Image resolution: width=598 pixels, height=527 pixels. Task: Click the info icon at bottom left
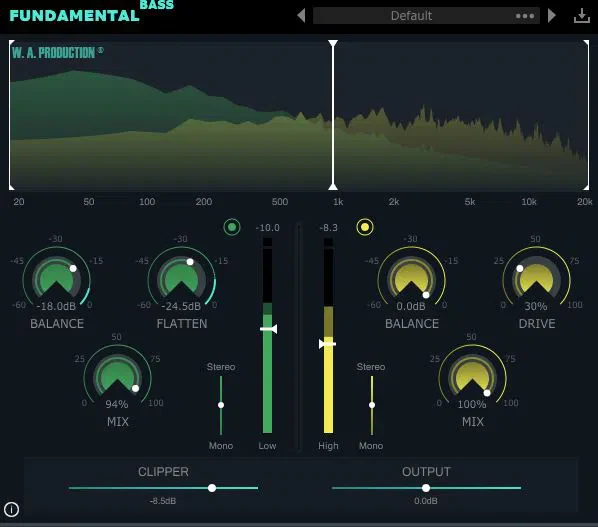click(11, 509)
